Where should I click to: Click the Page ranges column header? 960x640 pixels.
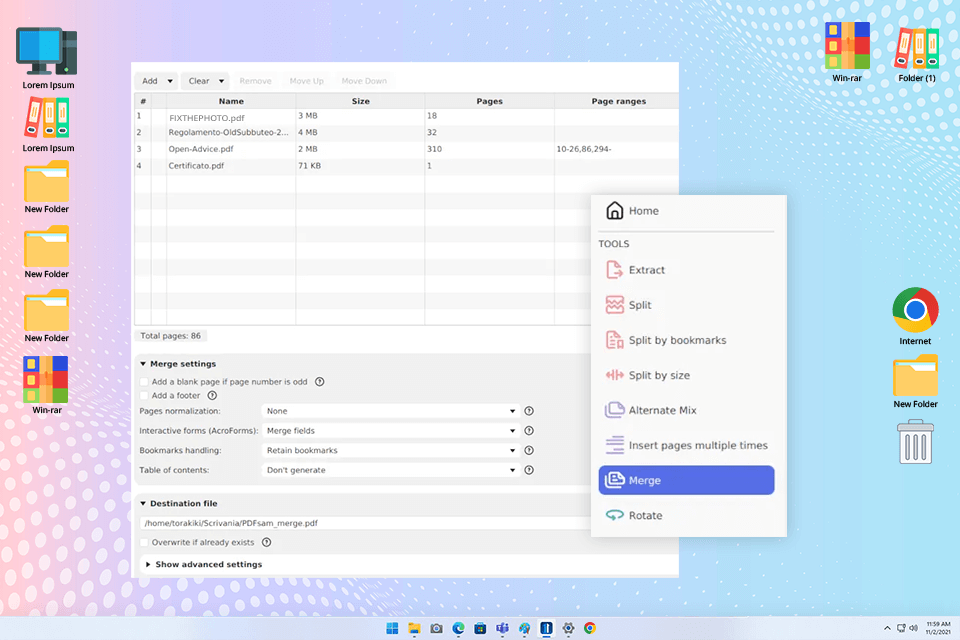pyautogui.click(x=618, y=101)
